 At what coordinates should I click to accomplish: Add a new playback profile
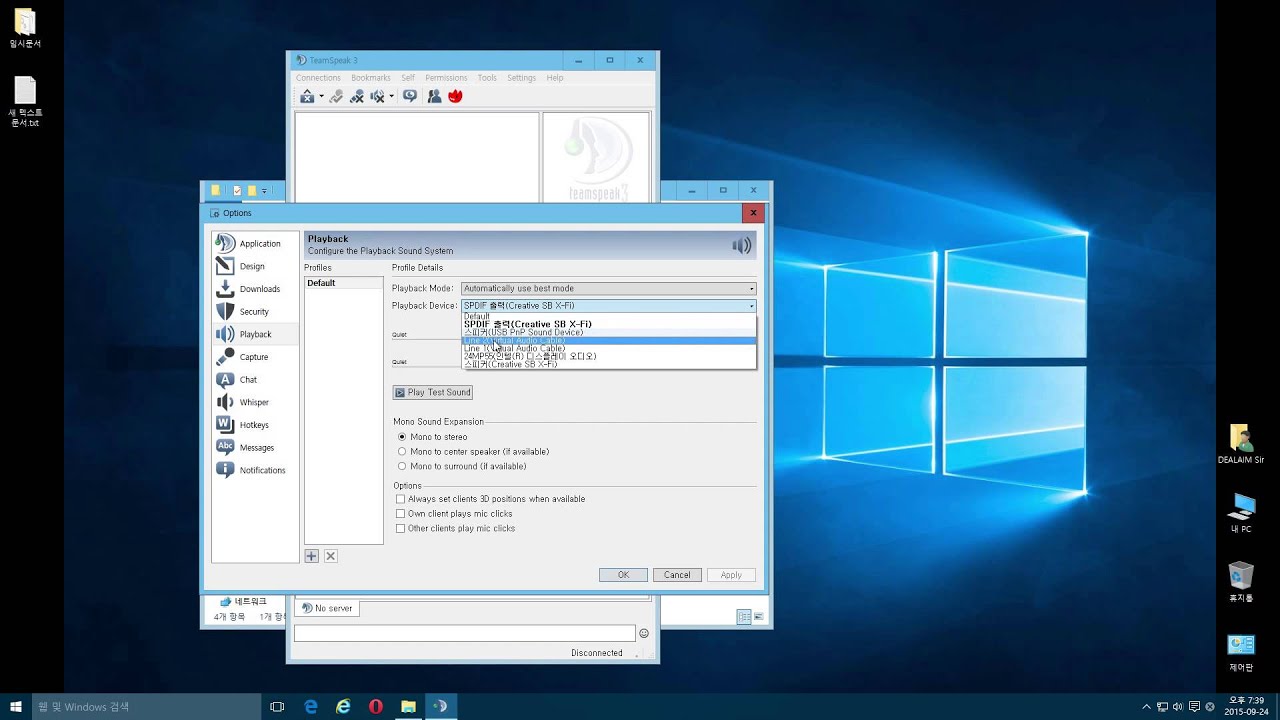(311, 556)
